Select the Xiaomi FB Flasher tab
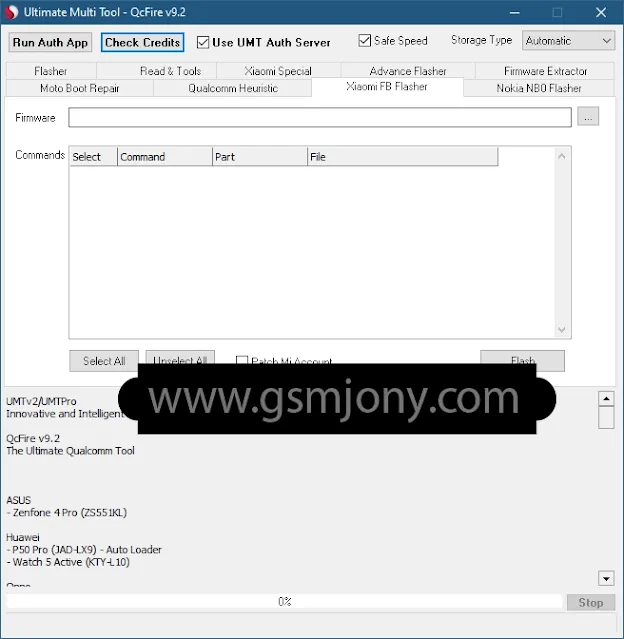This screenshot has height=639, width=624. [x=387, y=86]
